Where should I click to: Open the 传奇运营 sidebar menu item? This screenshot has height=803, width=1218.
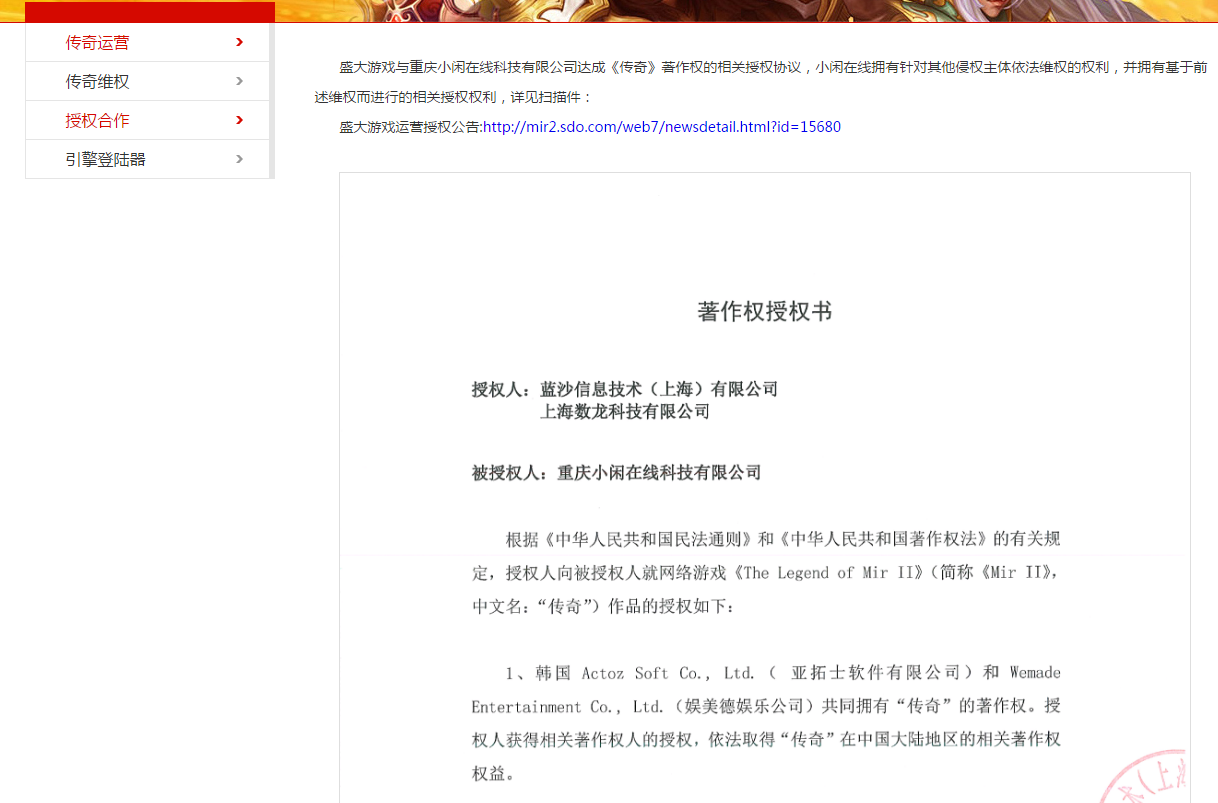97,42
